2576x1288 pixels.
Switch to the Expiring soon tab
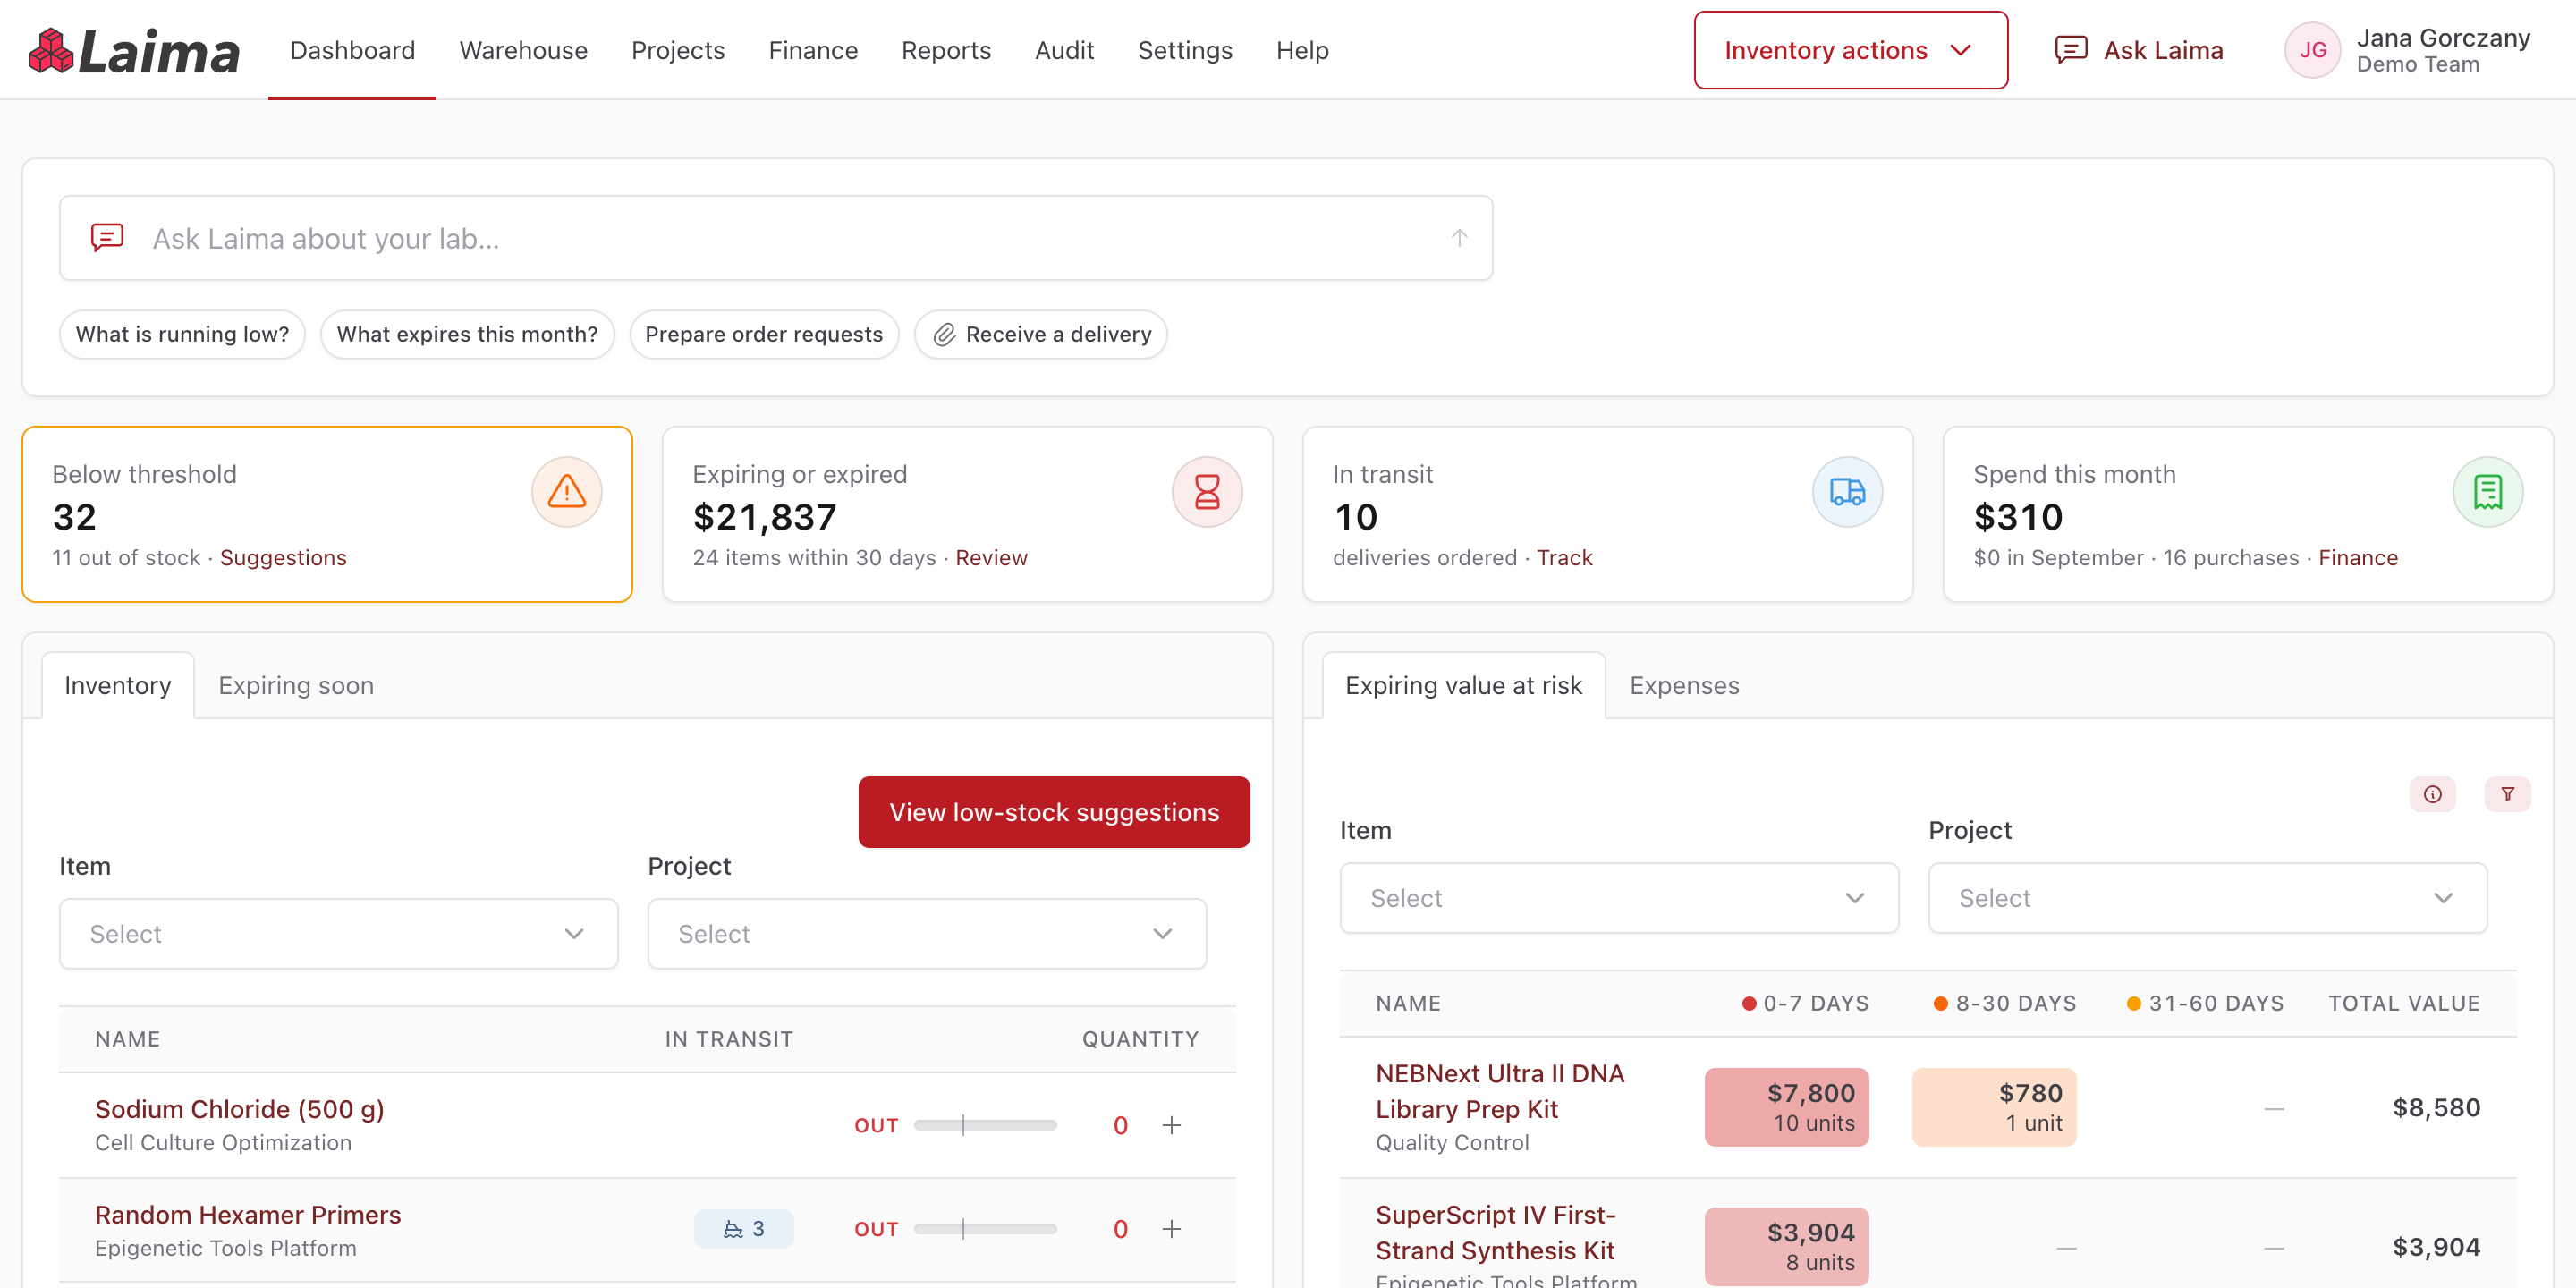coord(296,685)
